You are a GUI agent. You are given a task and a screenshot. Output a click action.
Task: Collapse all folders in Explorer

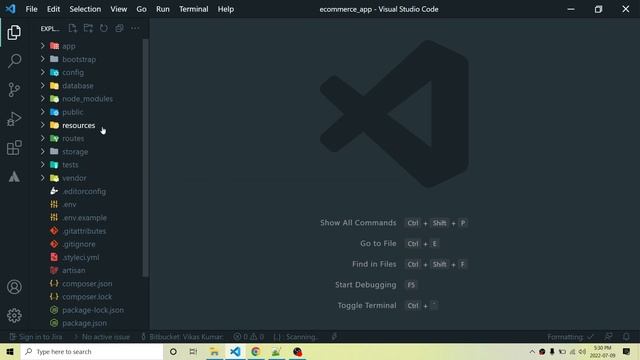[119, 28]
